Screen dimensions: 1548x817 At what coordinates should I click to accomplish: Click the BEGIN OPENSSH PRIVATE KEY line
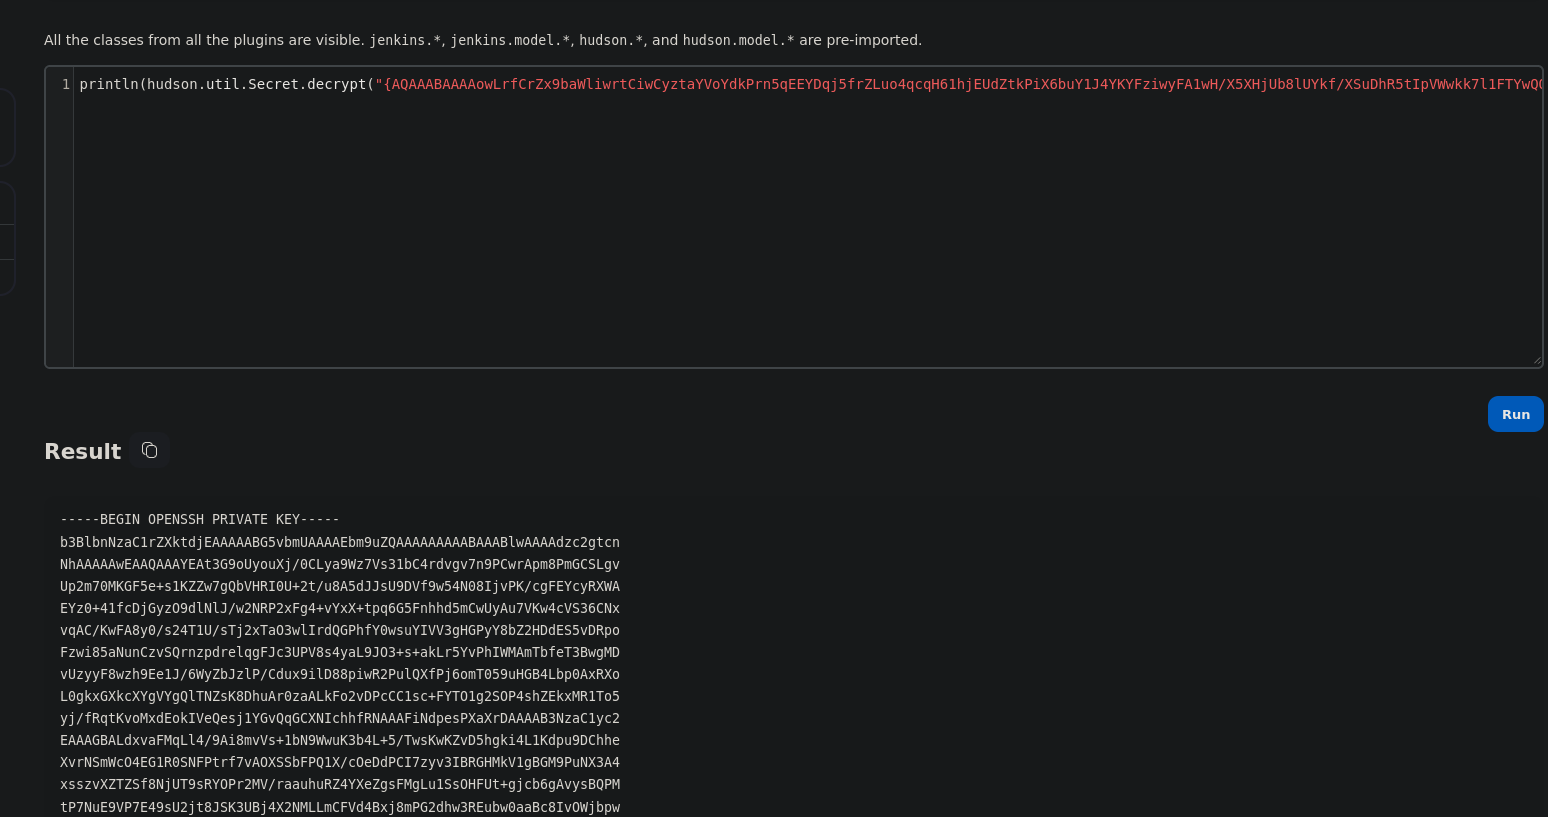(x=200, y=520)
